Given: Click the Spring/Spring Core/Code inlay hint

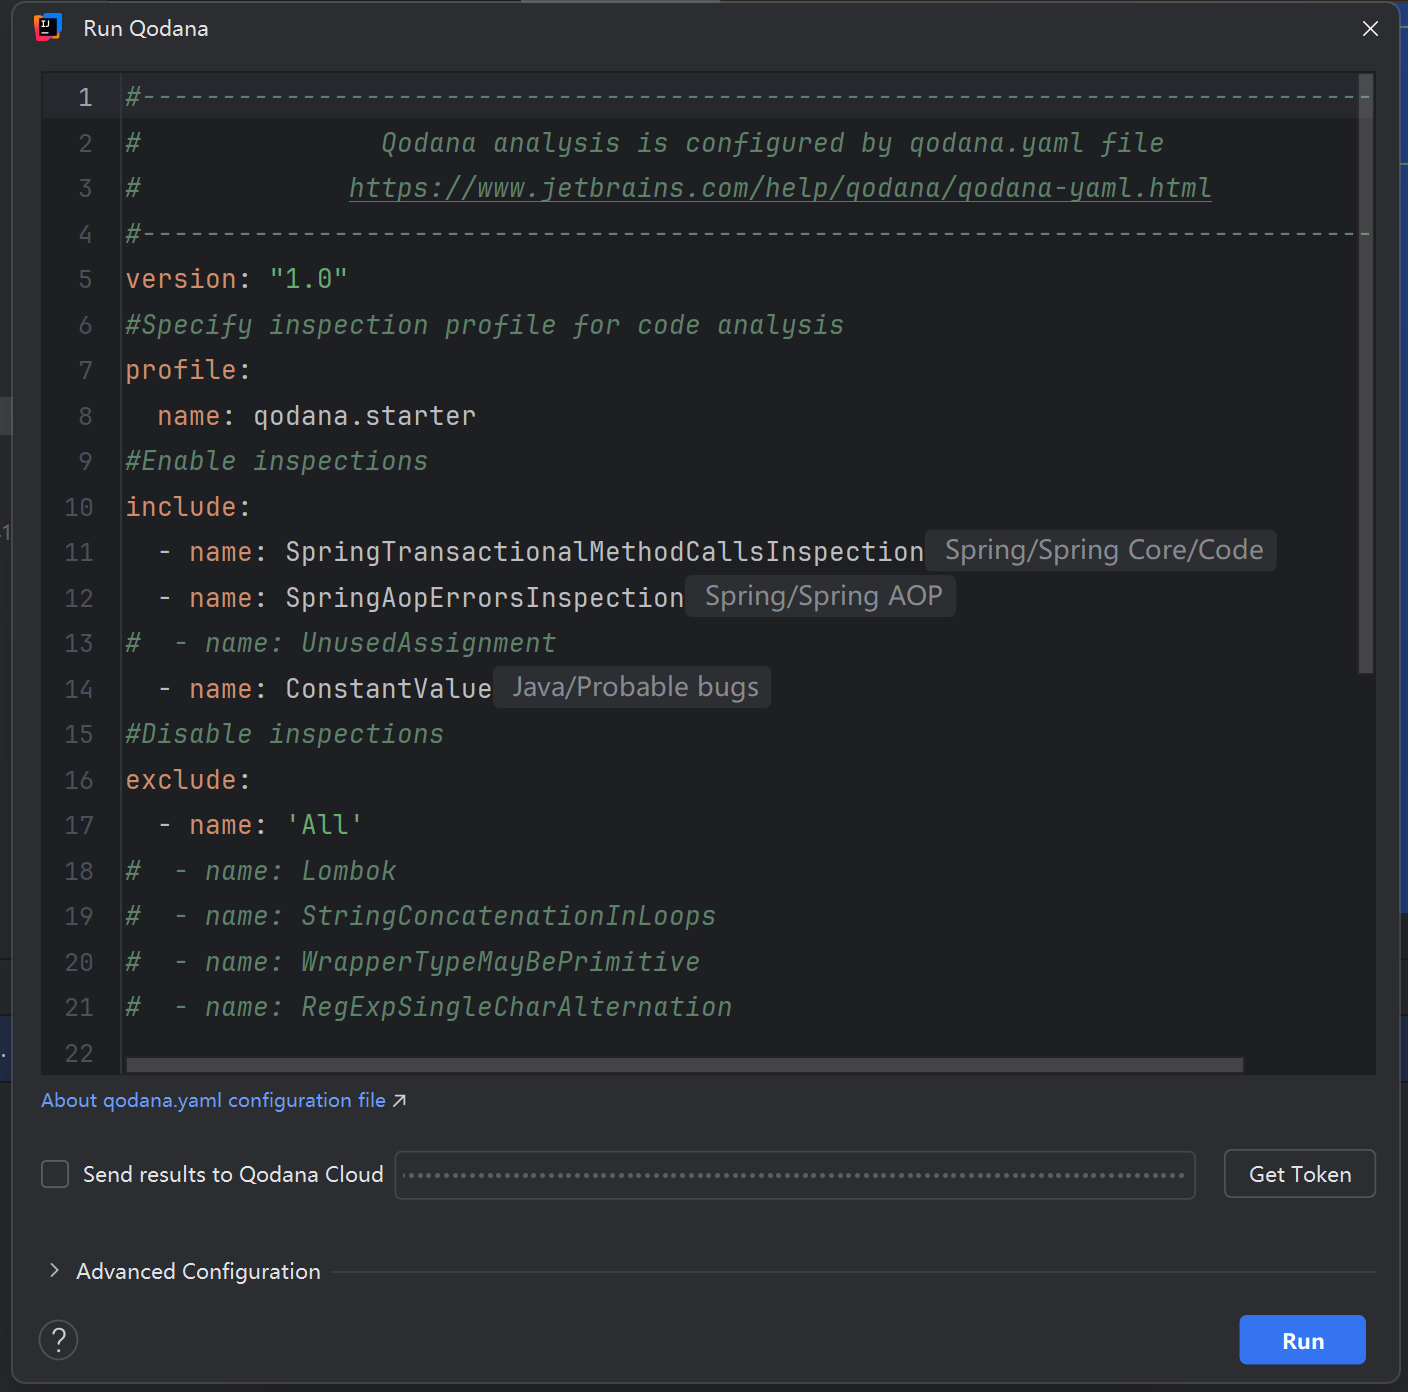Looking at the screenshot, I should click(1102, 551).
